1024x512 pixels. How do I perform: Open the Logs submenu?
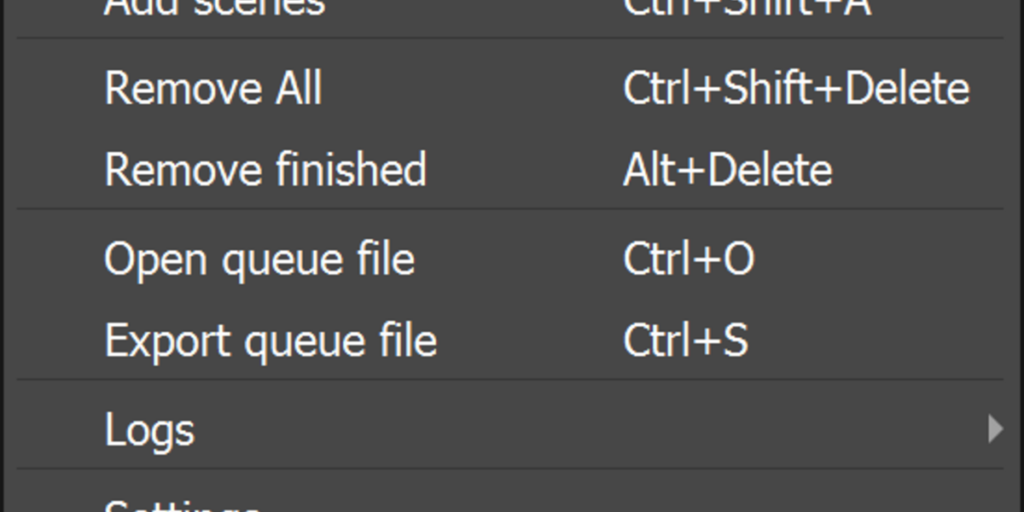[x=509, y=429]
